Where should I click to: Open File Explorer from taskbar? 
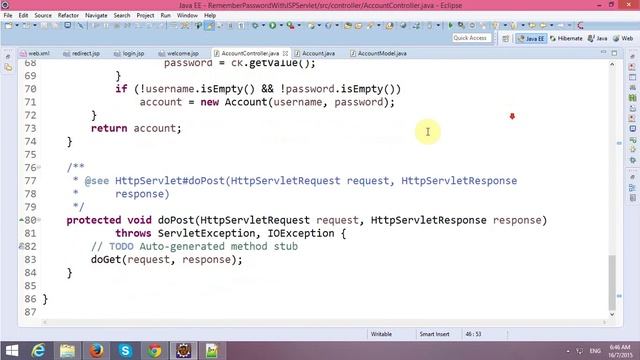[x=67, y=351]
